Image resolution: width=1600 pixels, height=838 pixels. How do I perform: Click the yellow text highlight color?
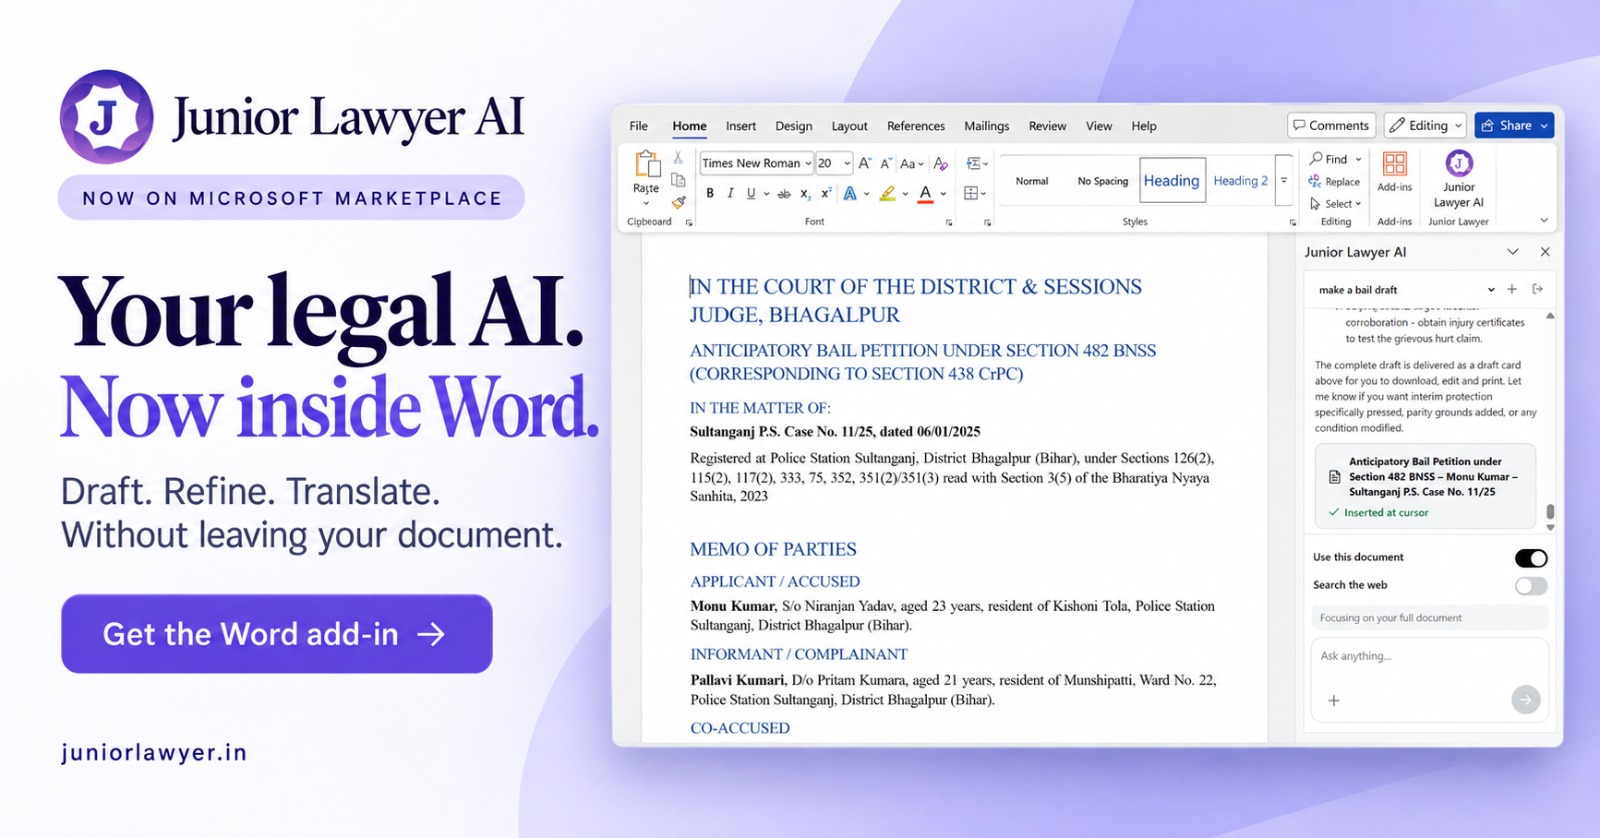coord(887,193)
